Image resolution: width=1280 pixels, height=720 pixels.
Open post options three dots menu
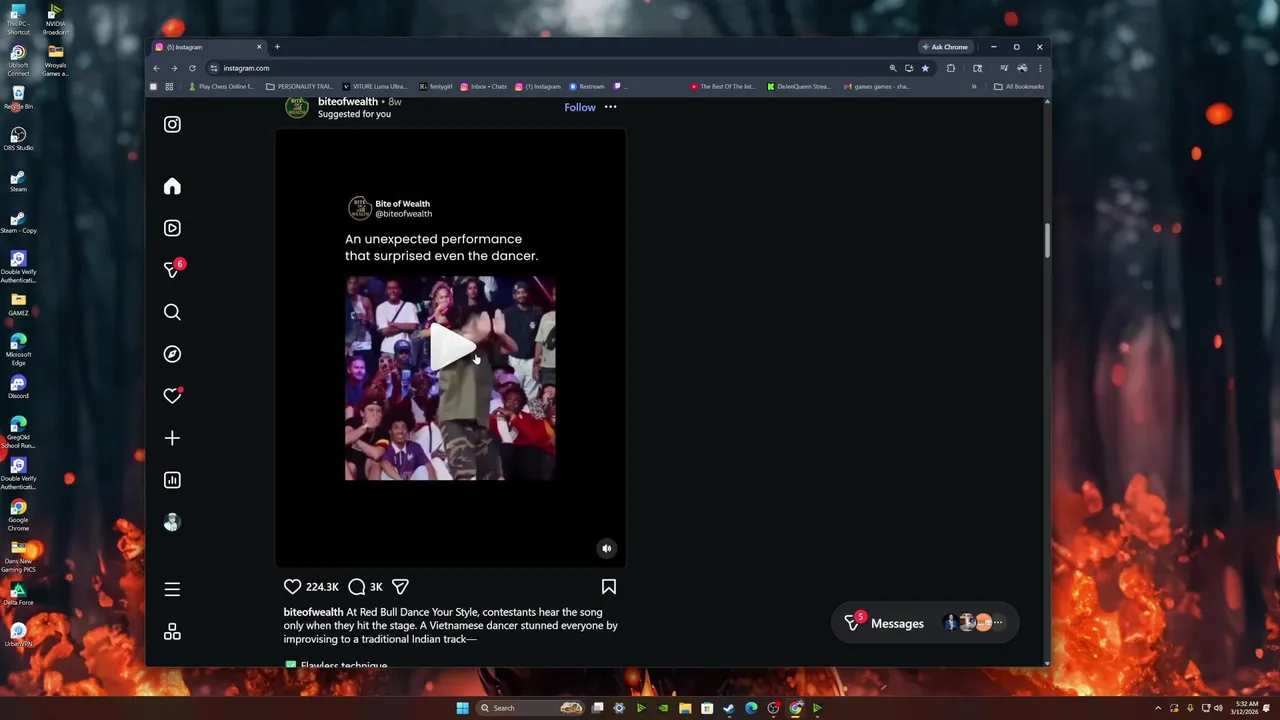pos(610,107)
